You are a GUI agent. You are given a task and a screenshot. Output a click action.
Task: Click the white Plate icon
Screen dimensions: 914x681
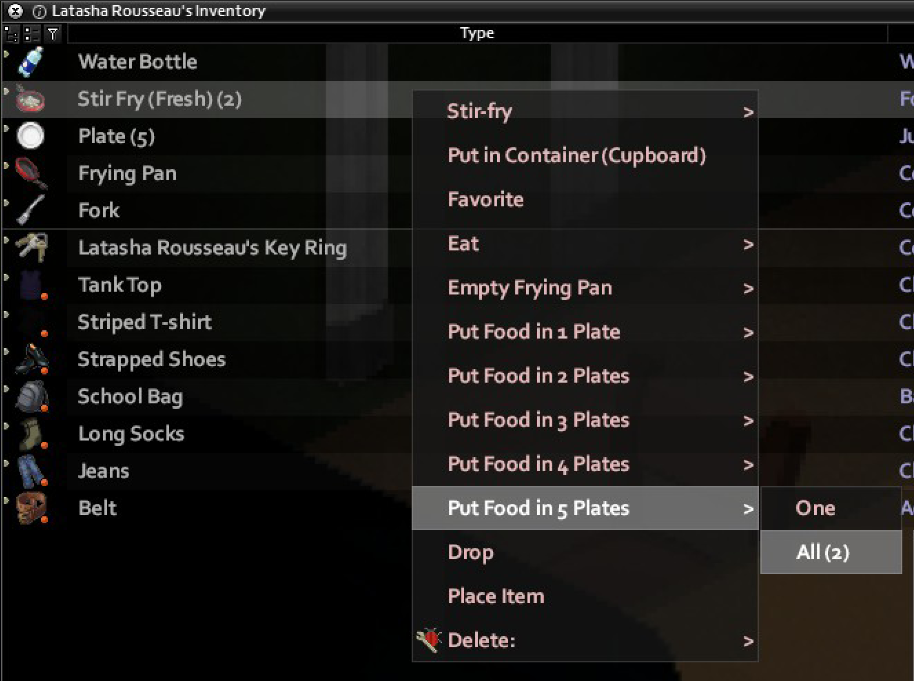click(30, 136)
